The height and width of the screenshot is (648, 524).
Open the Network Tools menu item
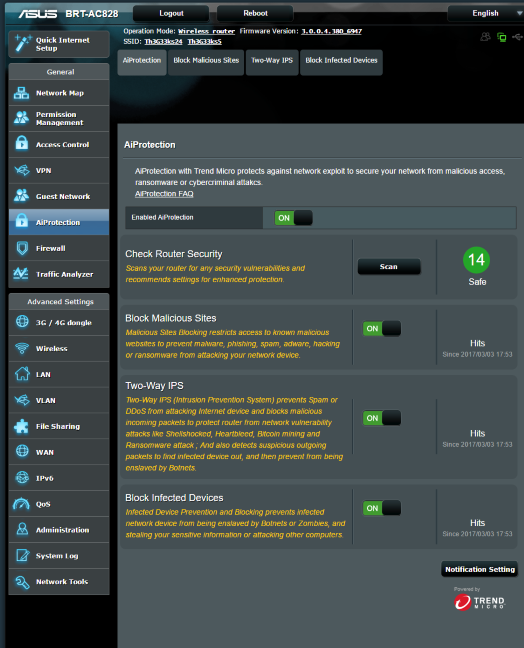pos(59,581)
